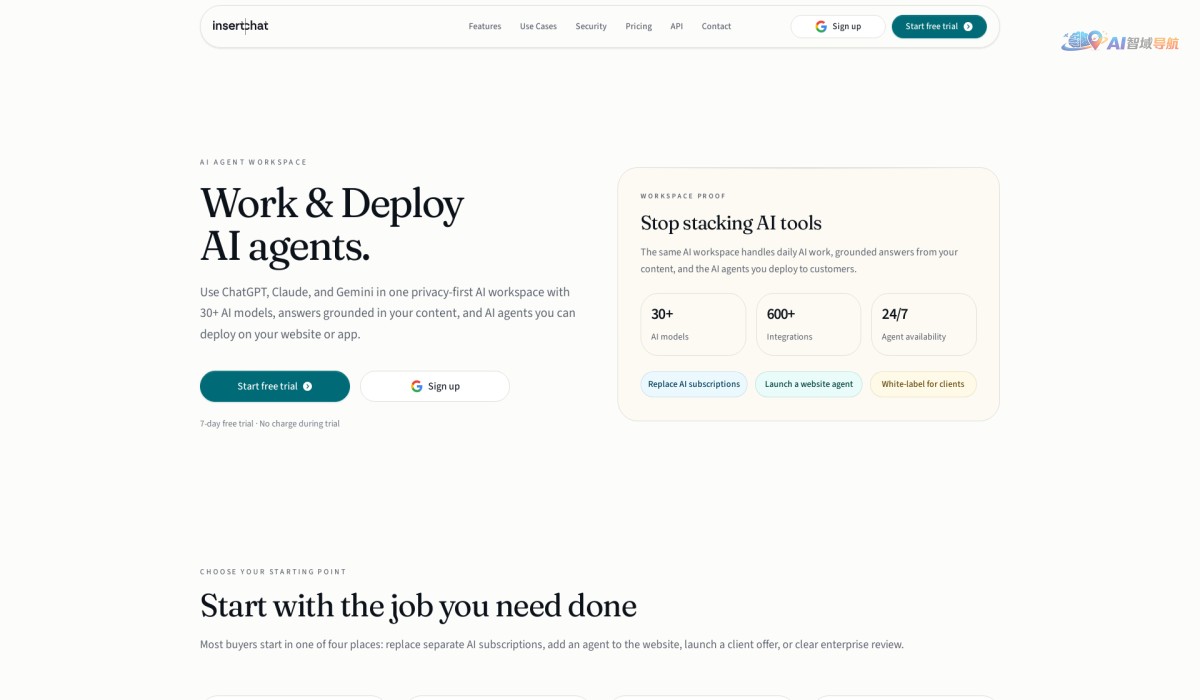Go to Use Cases in navigation
The height and width of the screenshot is (700, 1200).
tap(538, 26)
